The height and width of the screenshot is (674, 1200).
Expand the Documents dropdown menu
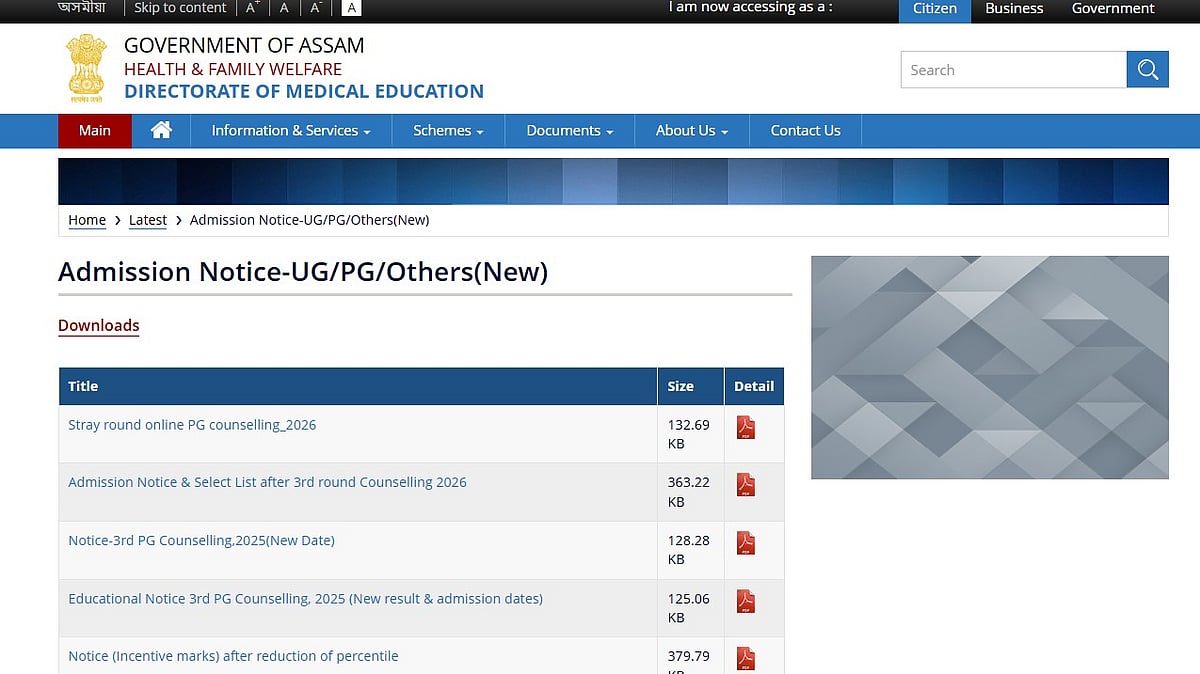(x=568, y=130)
